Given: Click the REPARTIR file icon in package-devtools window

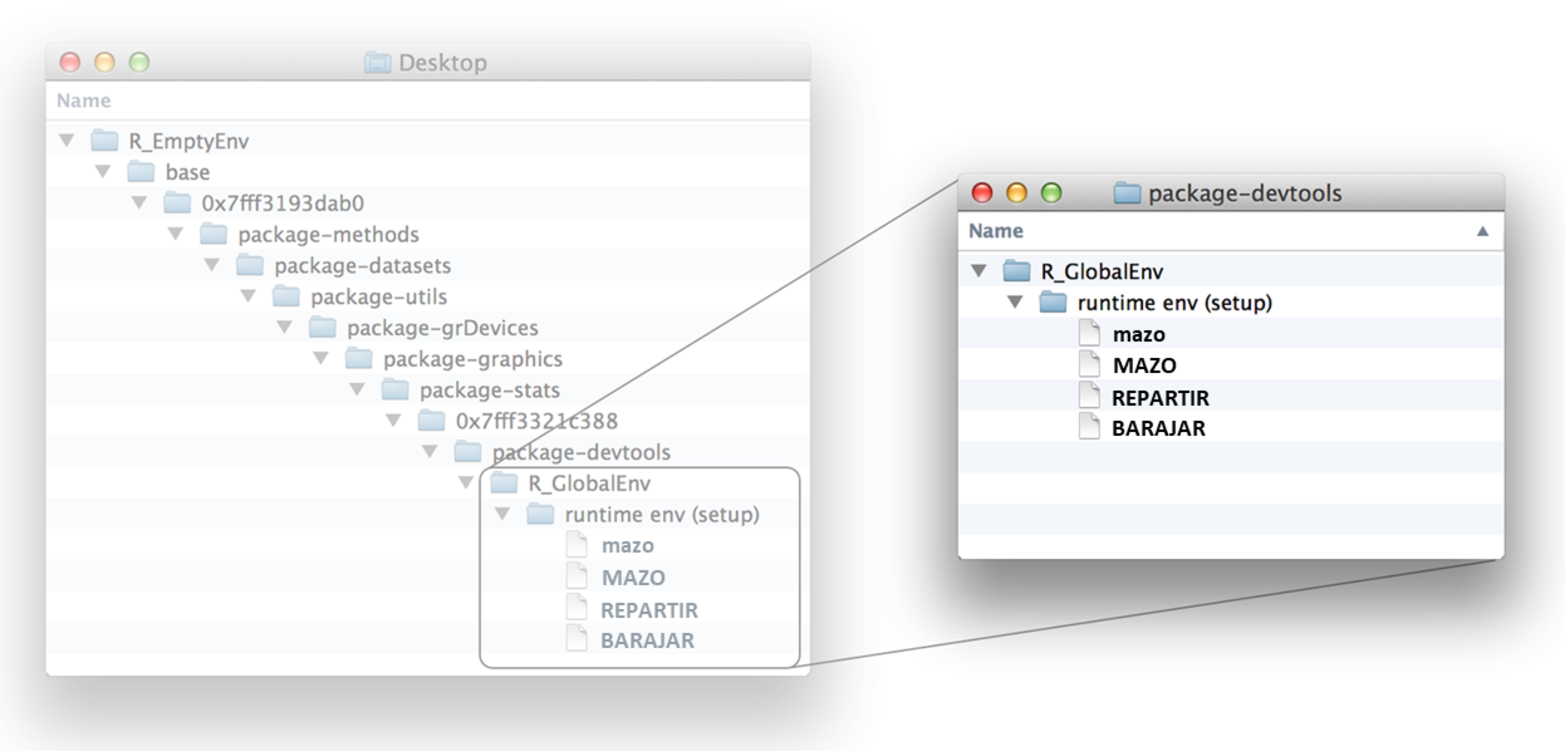Looking at the screenshot, I should 1090,397.
